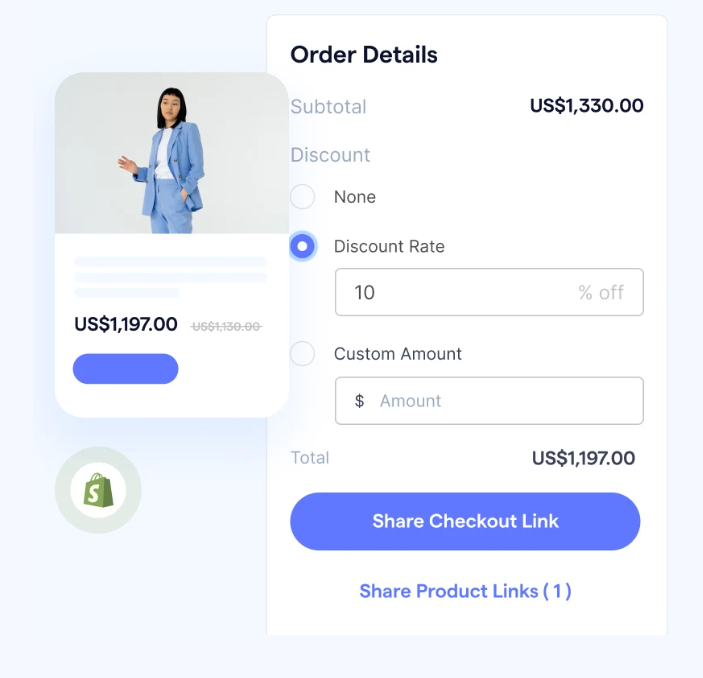Click the blue button on product card
The height and width of the screenshot is (678, 703).
coord(126,369)
